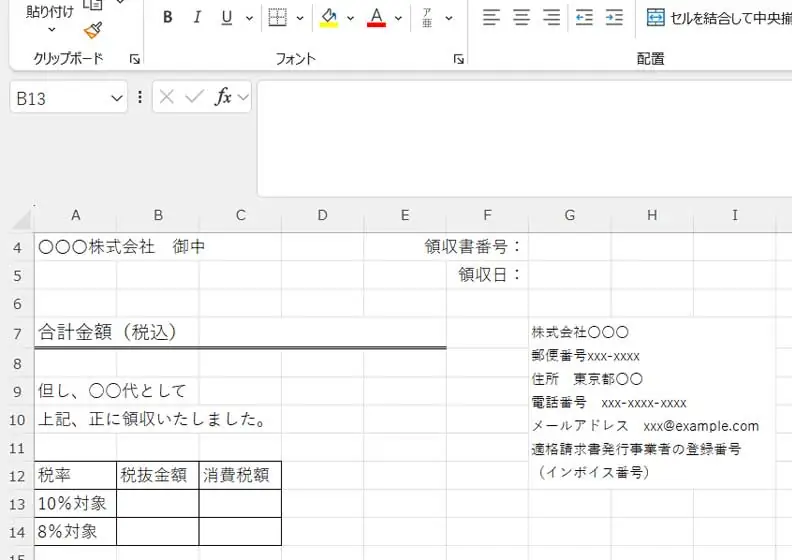The width and height of the screenshot is (792, 560).
Task: Select column E header
Action: 405,215
